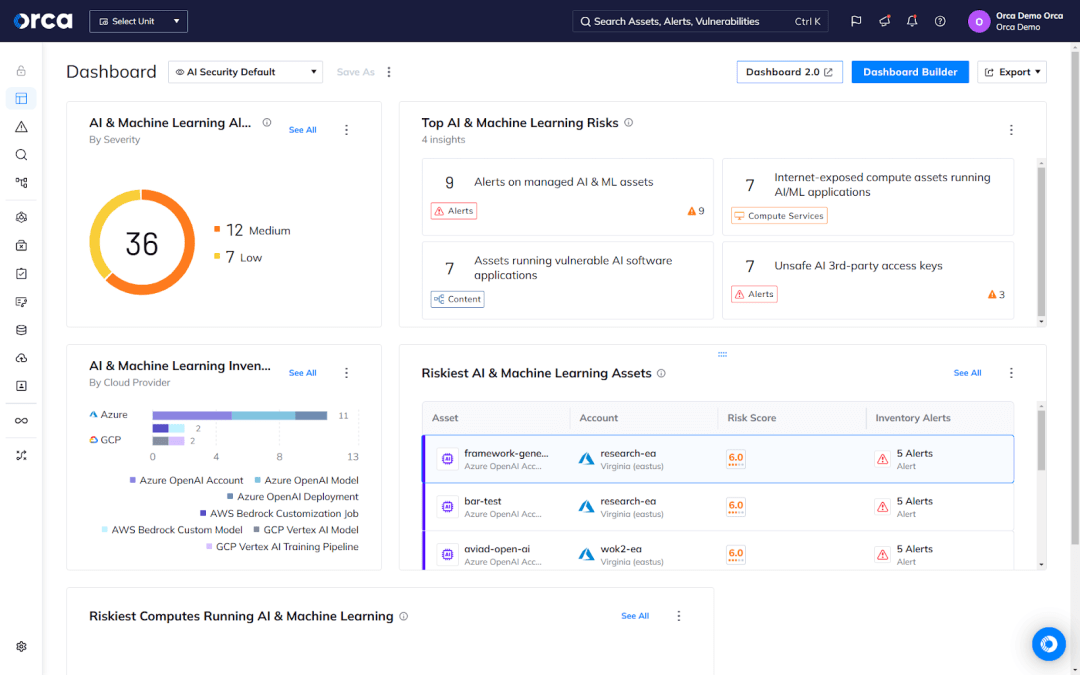1080x675 pixels.
Task: Toggle the Low severity legend entry
Action: (x=238, y=258)
